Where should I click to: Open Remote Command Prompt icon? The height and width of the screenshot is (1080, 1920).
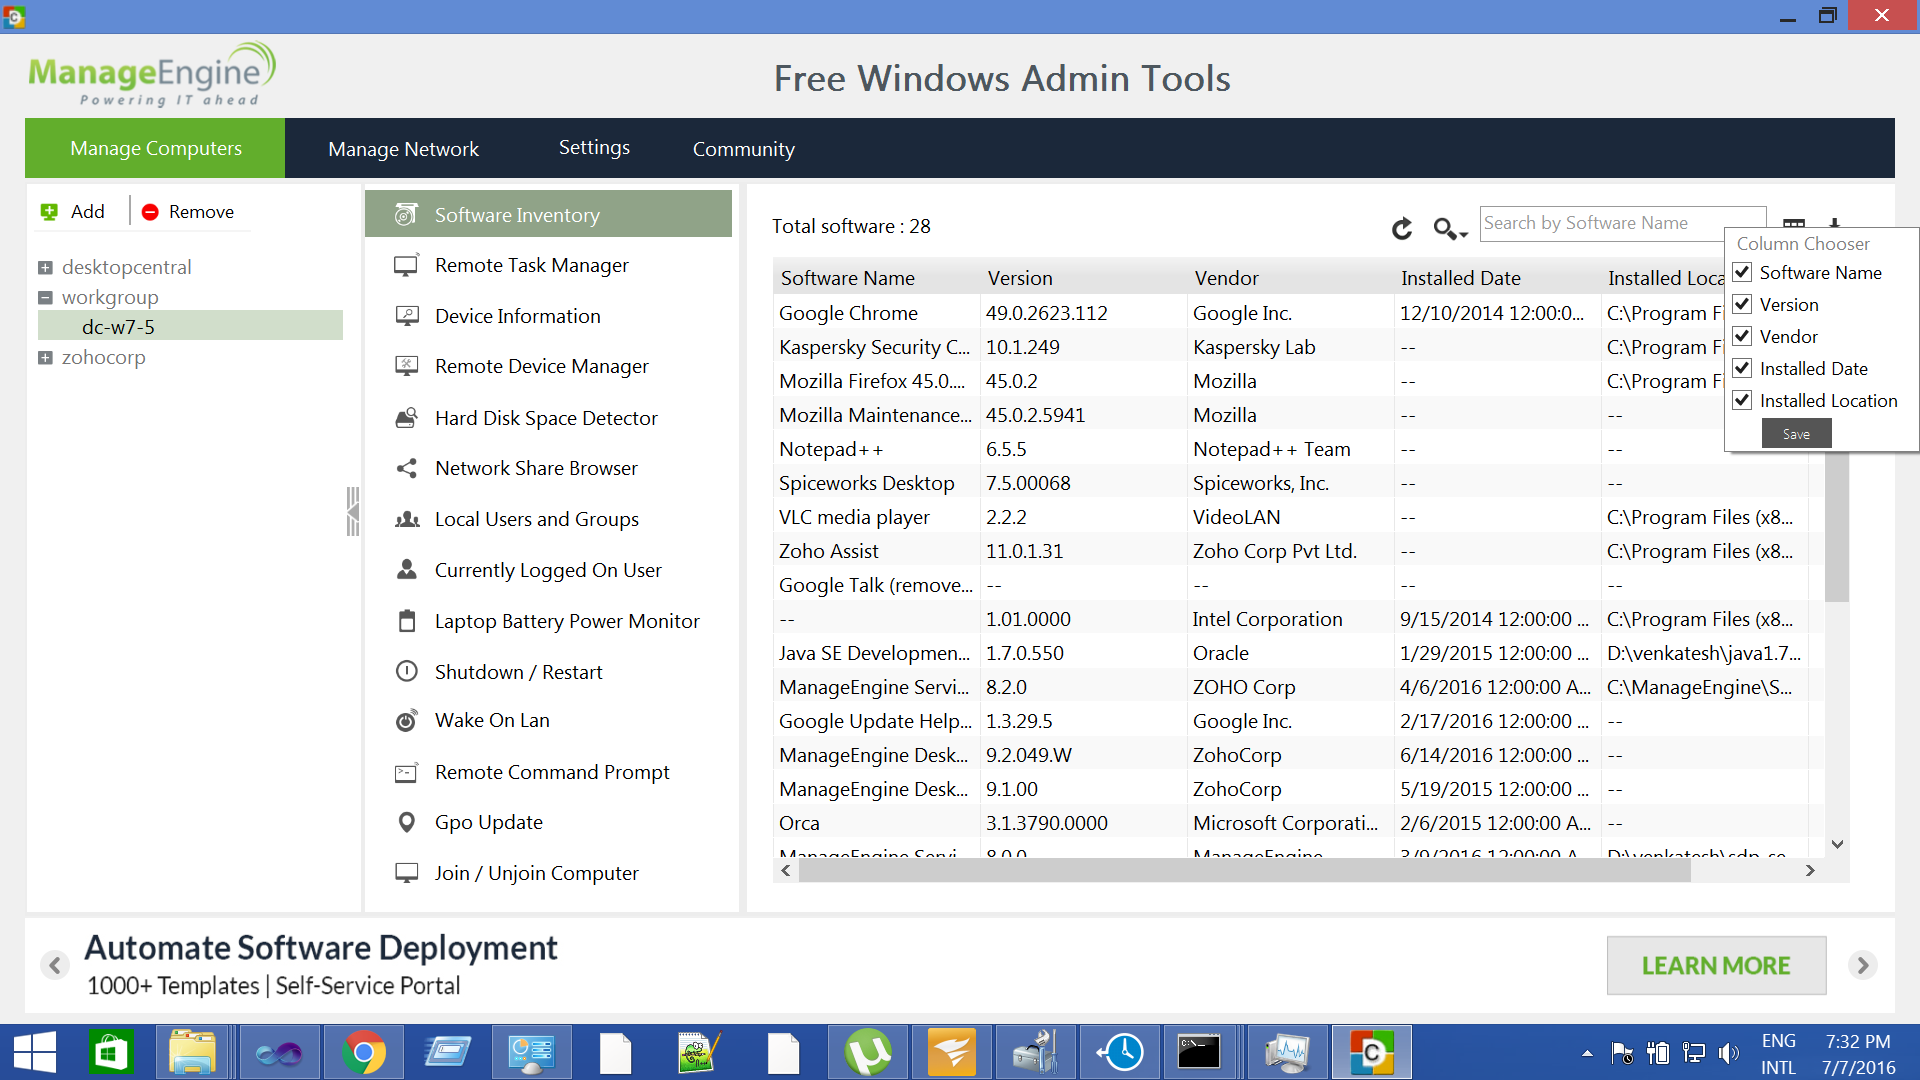point(406,772)
